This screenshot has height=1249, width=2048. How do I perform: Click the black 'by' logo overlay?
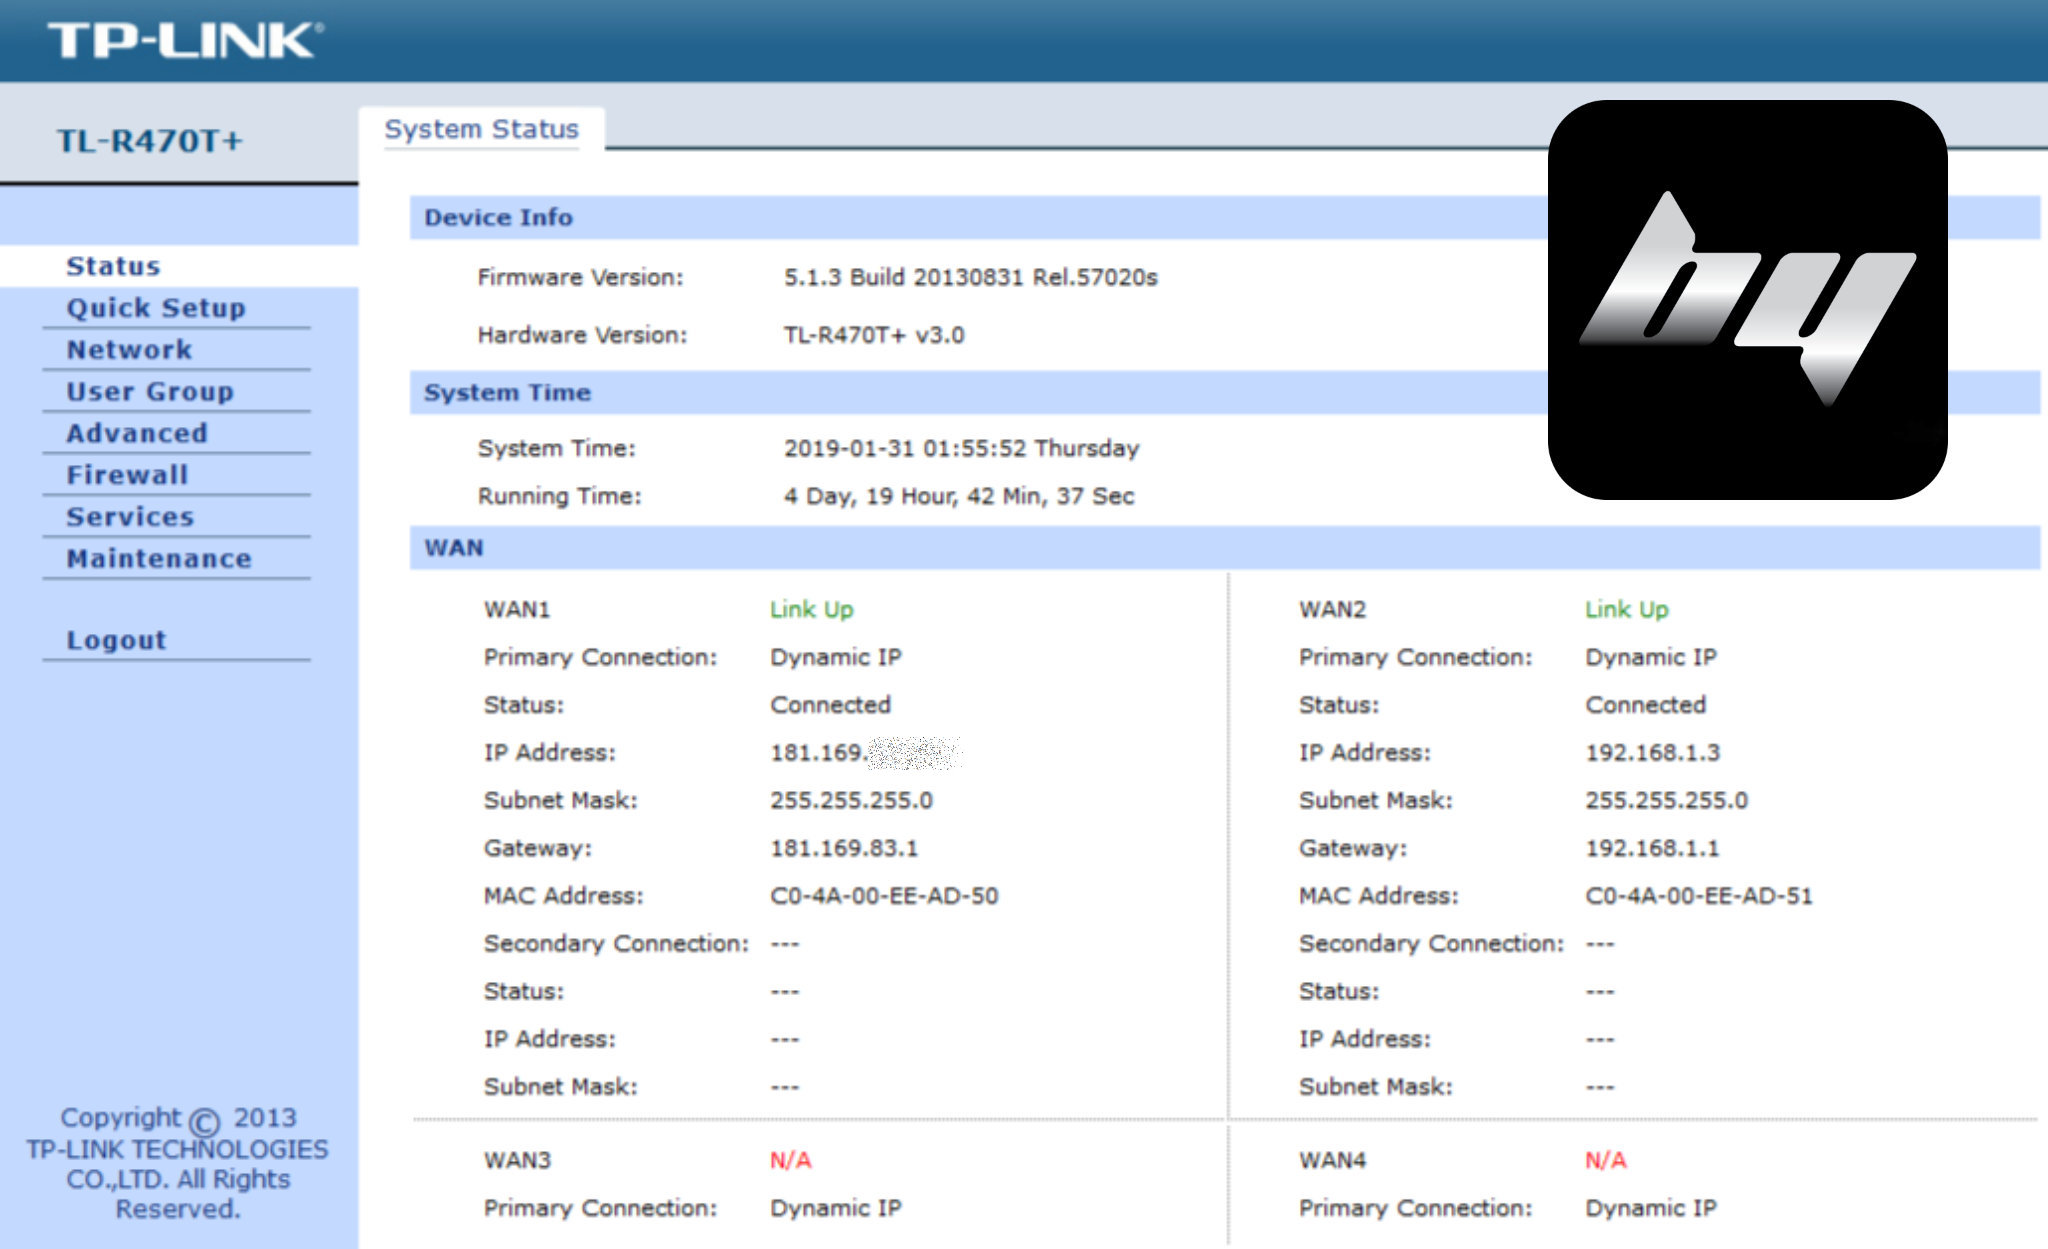[1747, 300]
